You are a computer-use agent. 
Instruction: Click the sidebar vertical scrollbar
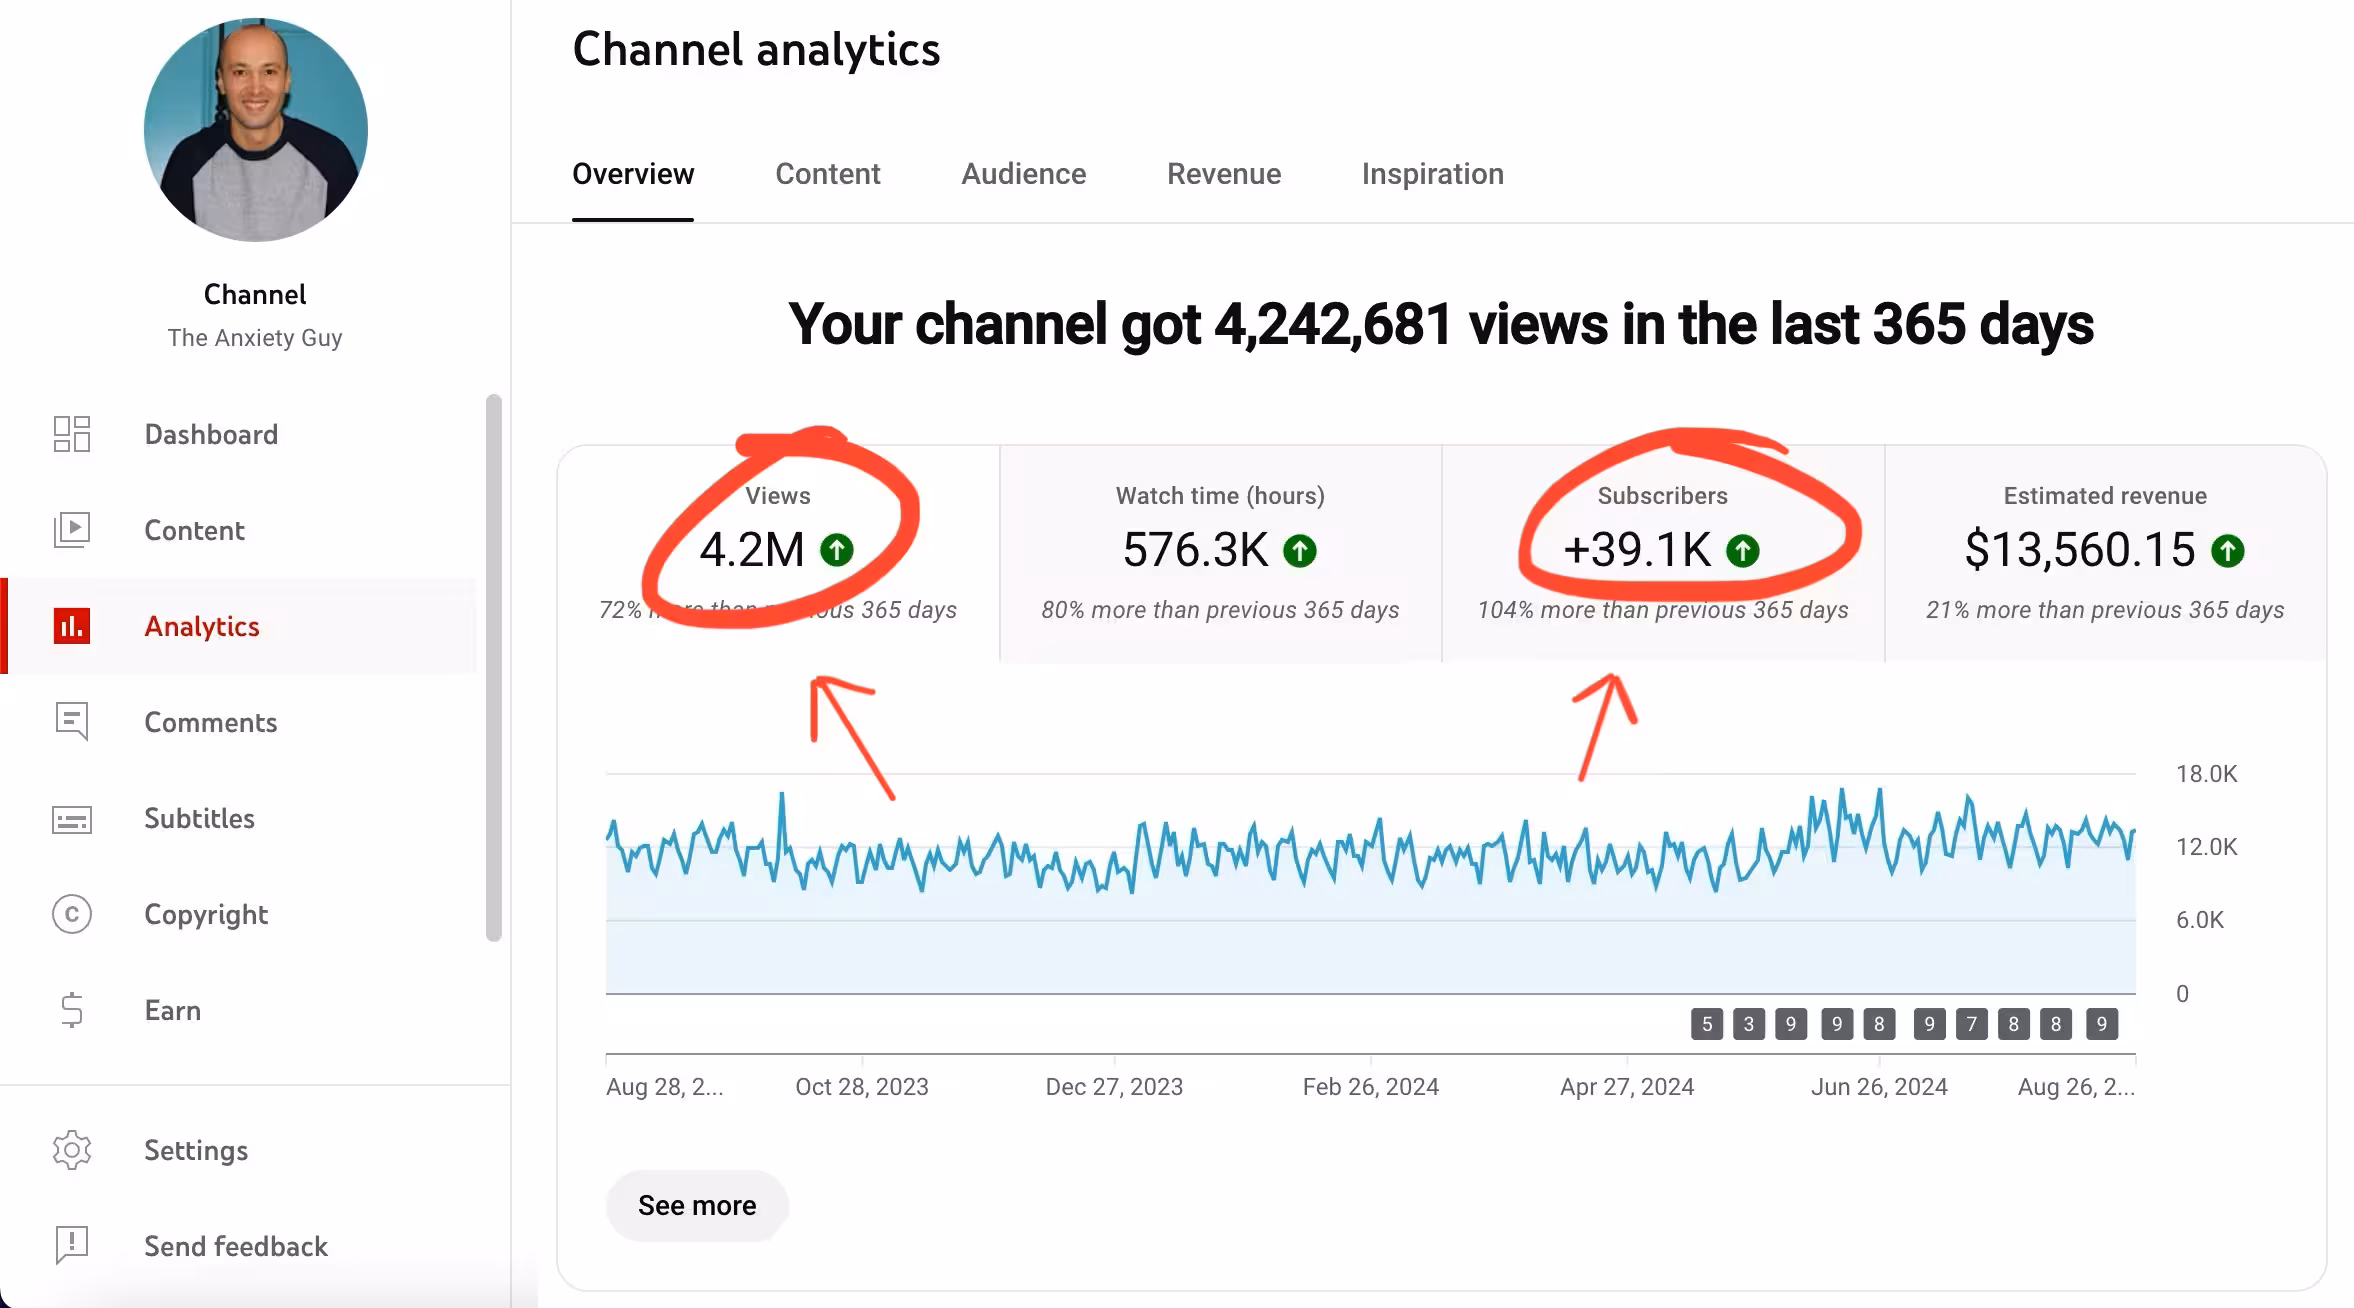pyautogui.click(x=493, y=667)
